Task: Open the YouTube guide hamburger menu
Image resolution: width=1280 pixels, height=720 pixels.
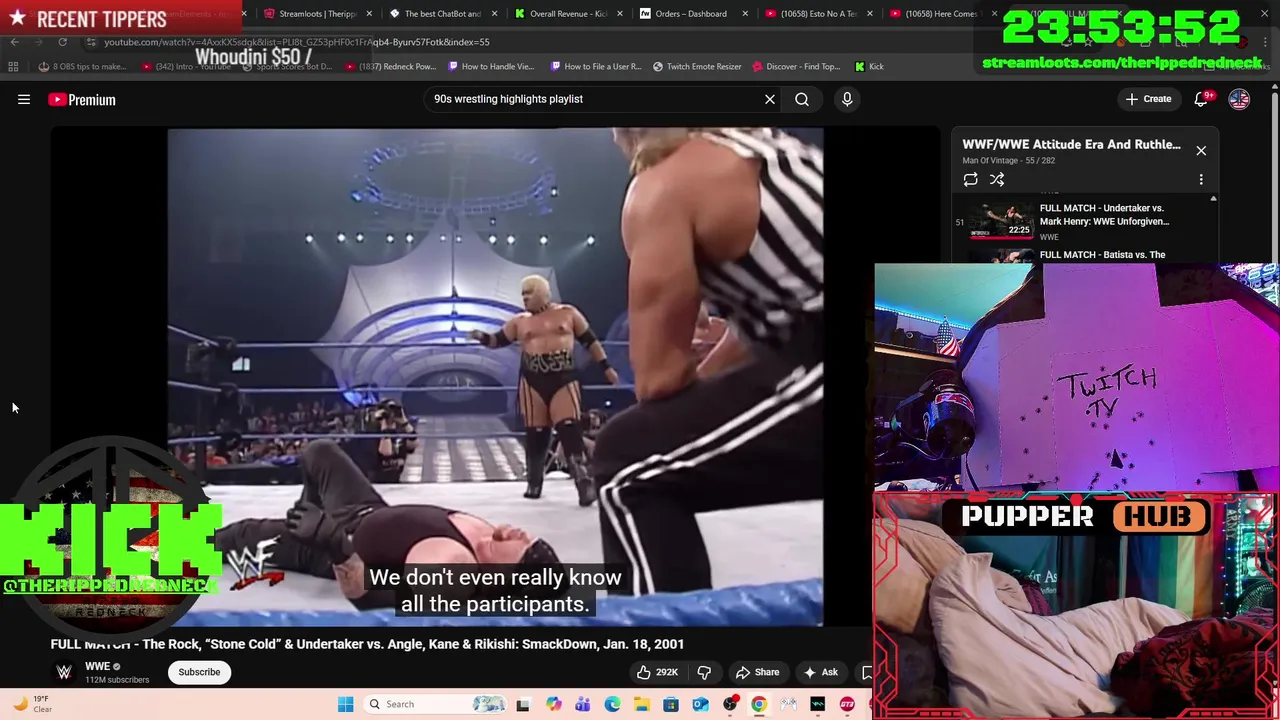Action: coord(24,99)
